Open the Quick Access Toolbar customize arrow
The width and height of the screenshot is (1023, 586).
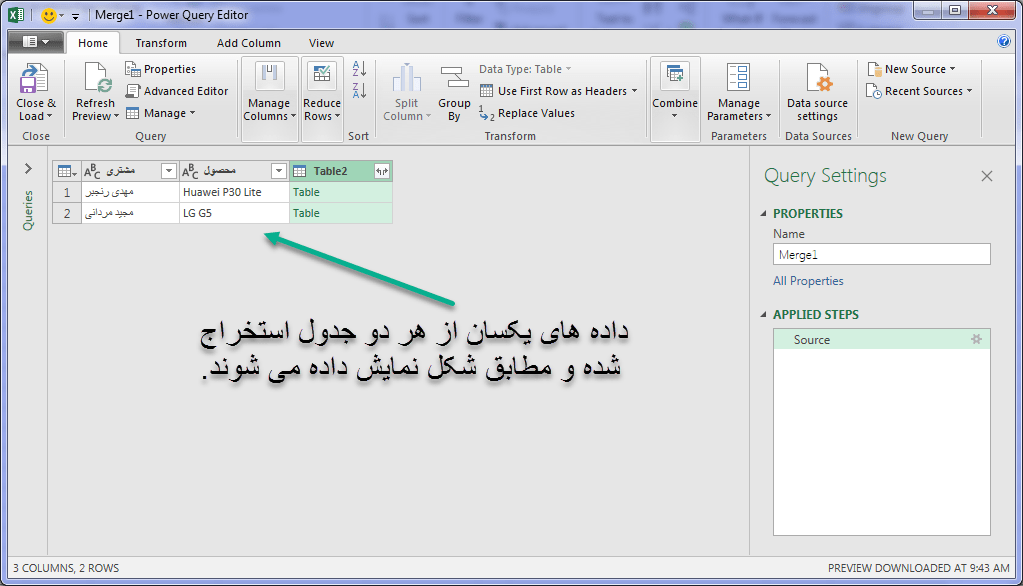click(x=75, y=15)
